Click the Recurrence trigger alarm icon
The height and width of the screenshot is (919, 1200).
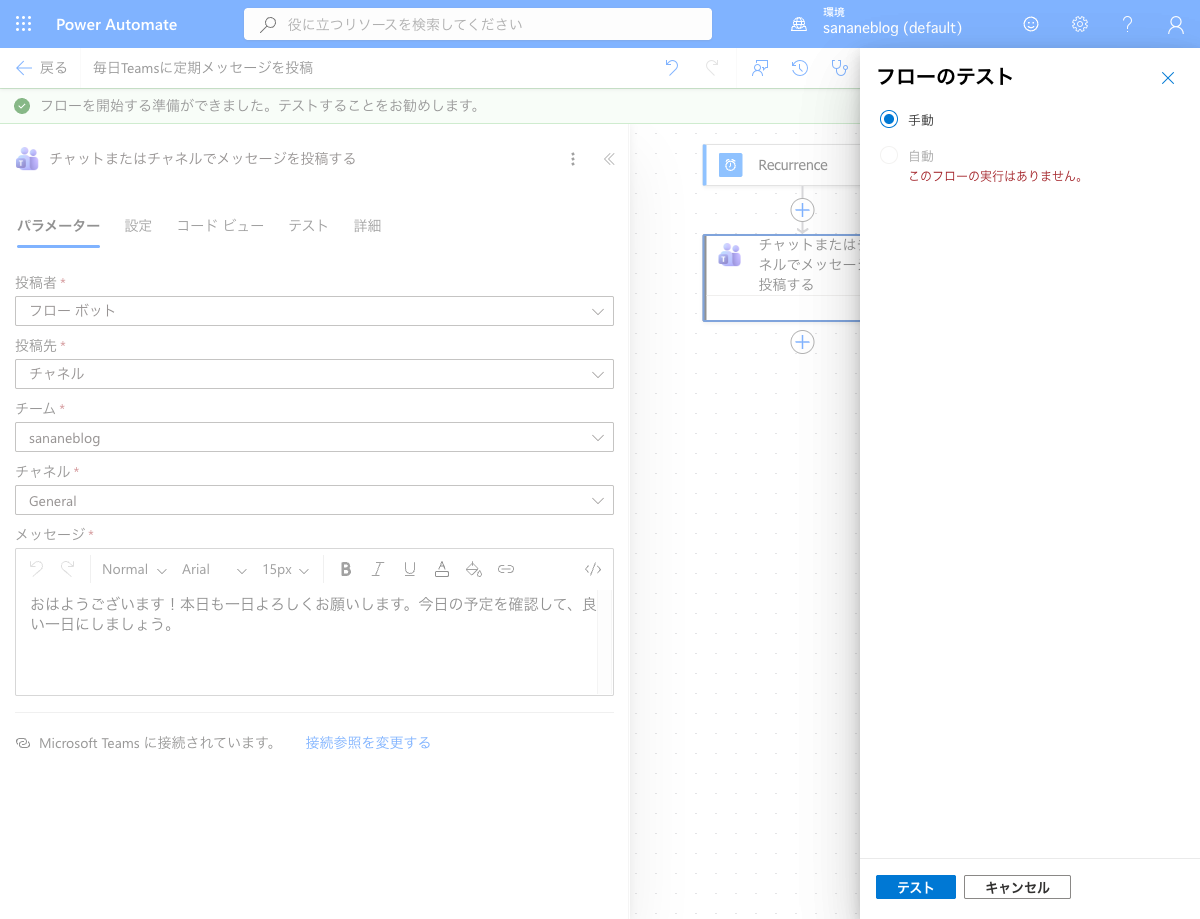(x=731, y=165)
